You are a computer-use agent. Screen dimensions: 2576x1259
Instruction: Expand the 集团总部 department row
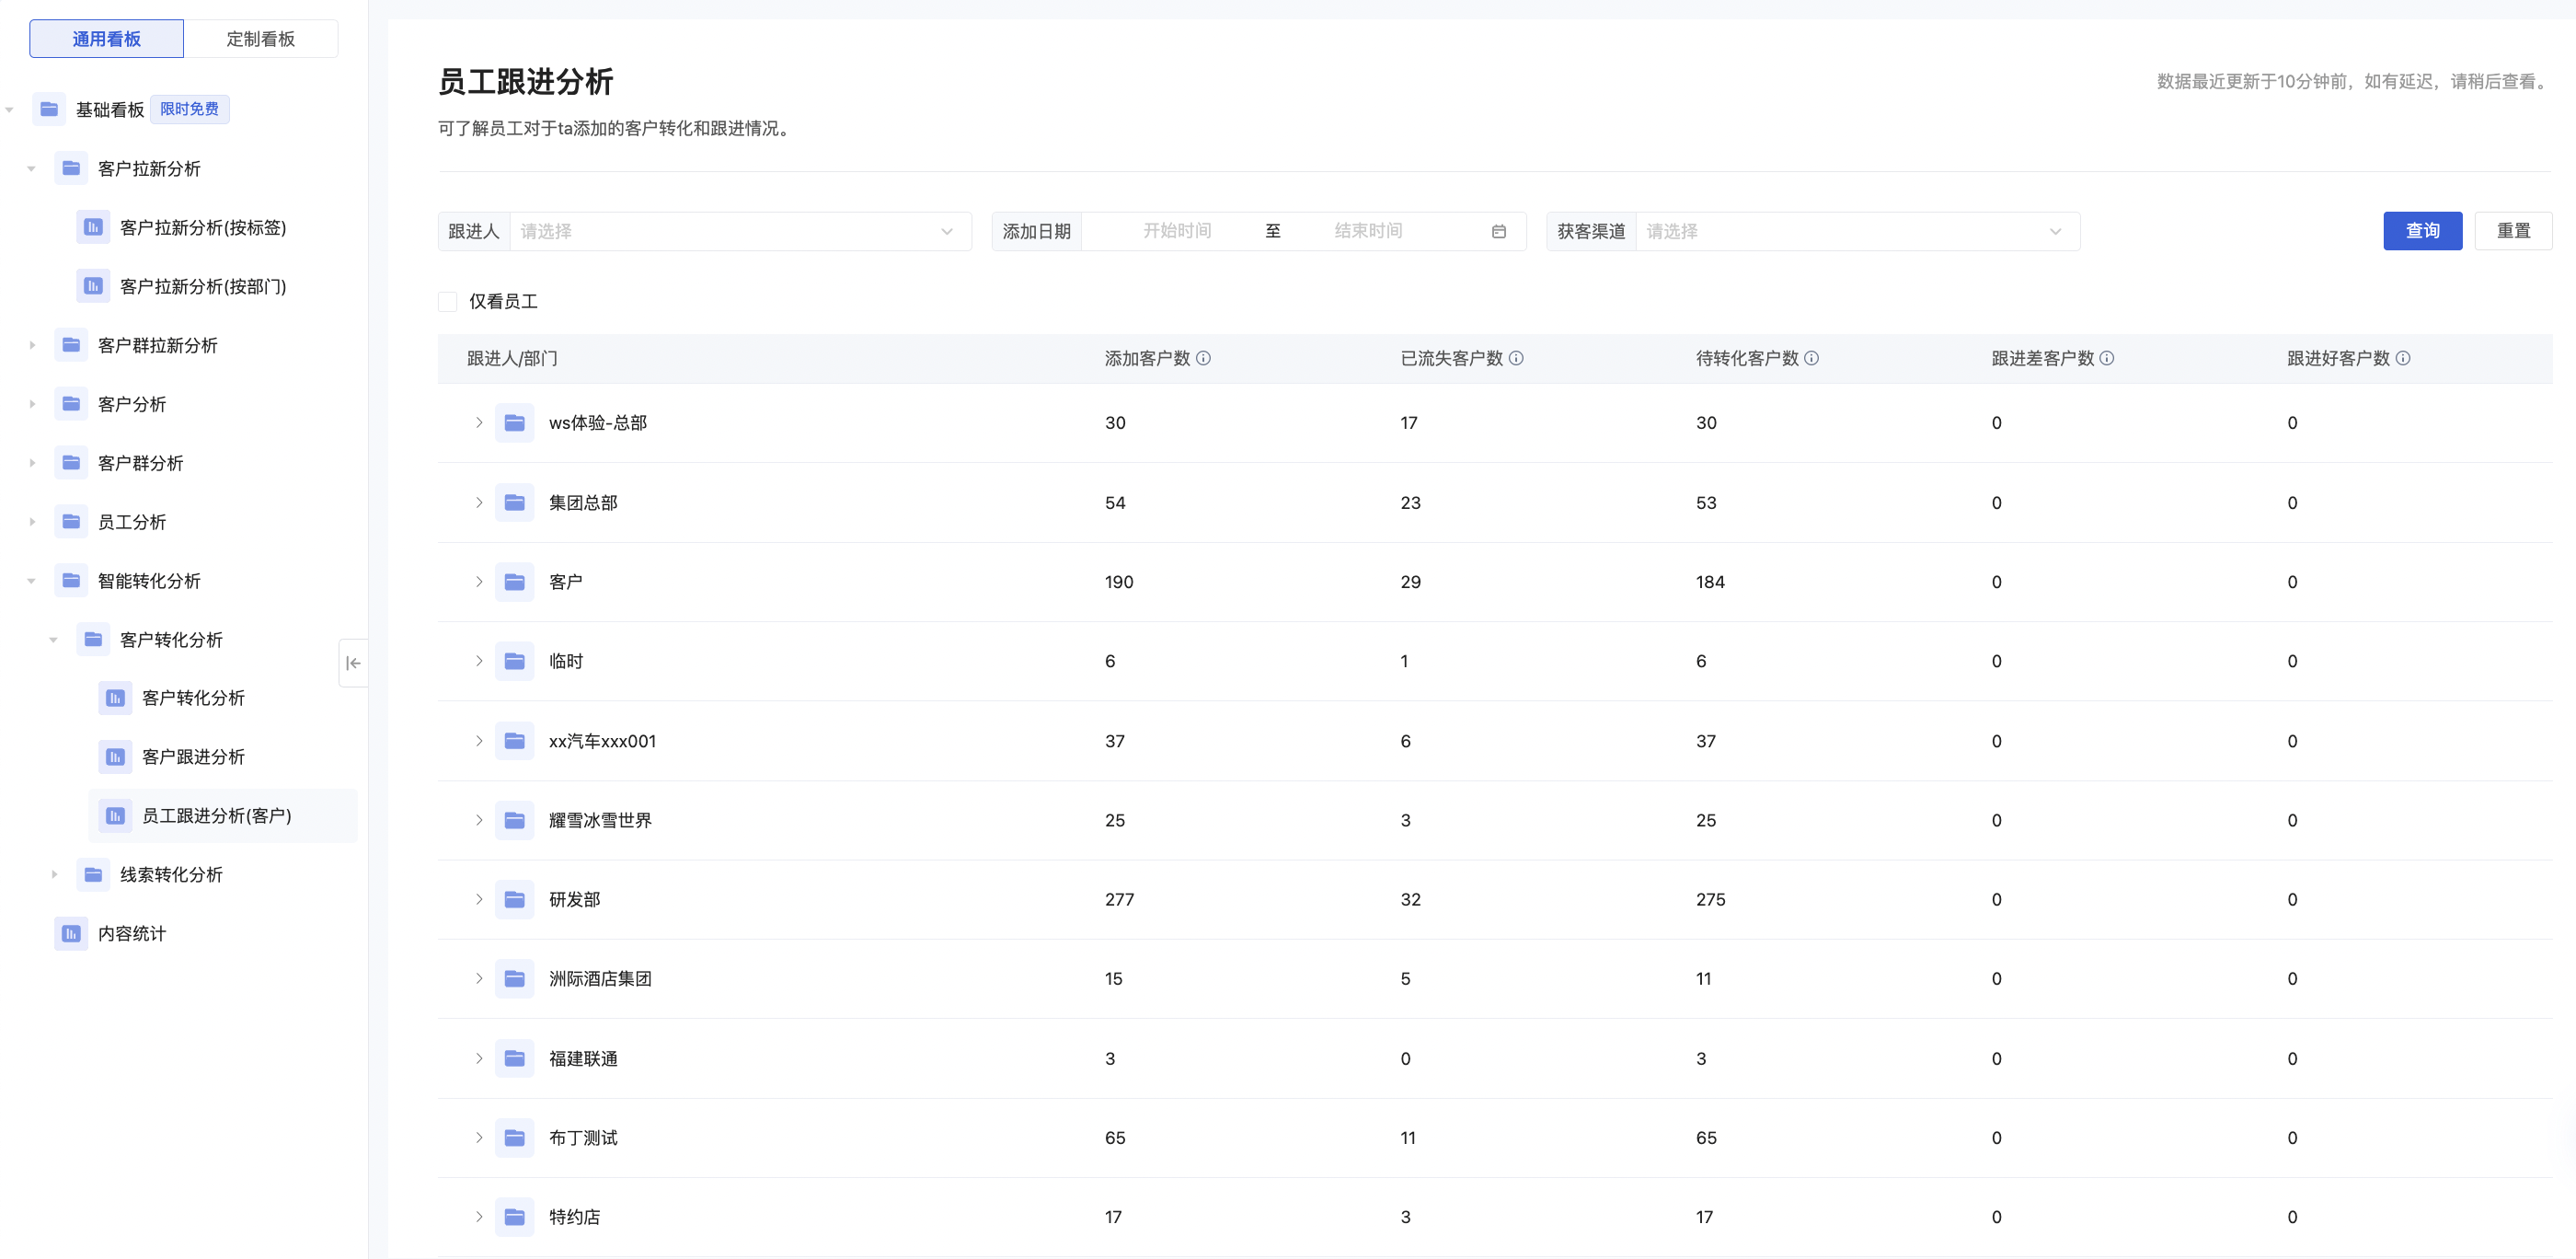point(479,502)
